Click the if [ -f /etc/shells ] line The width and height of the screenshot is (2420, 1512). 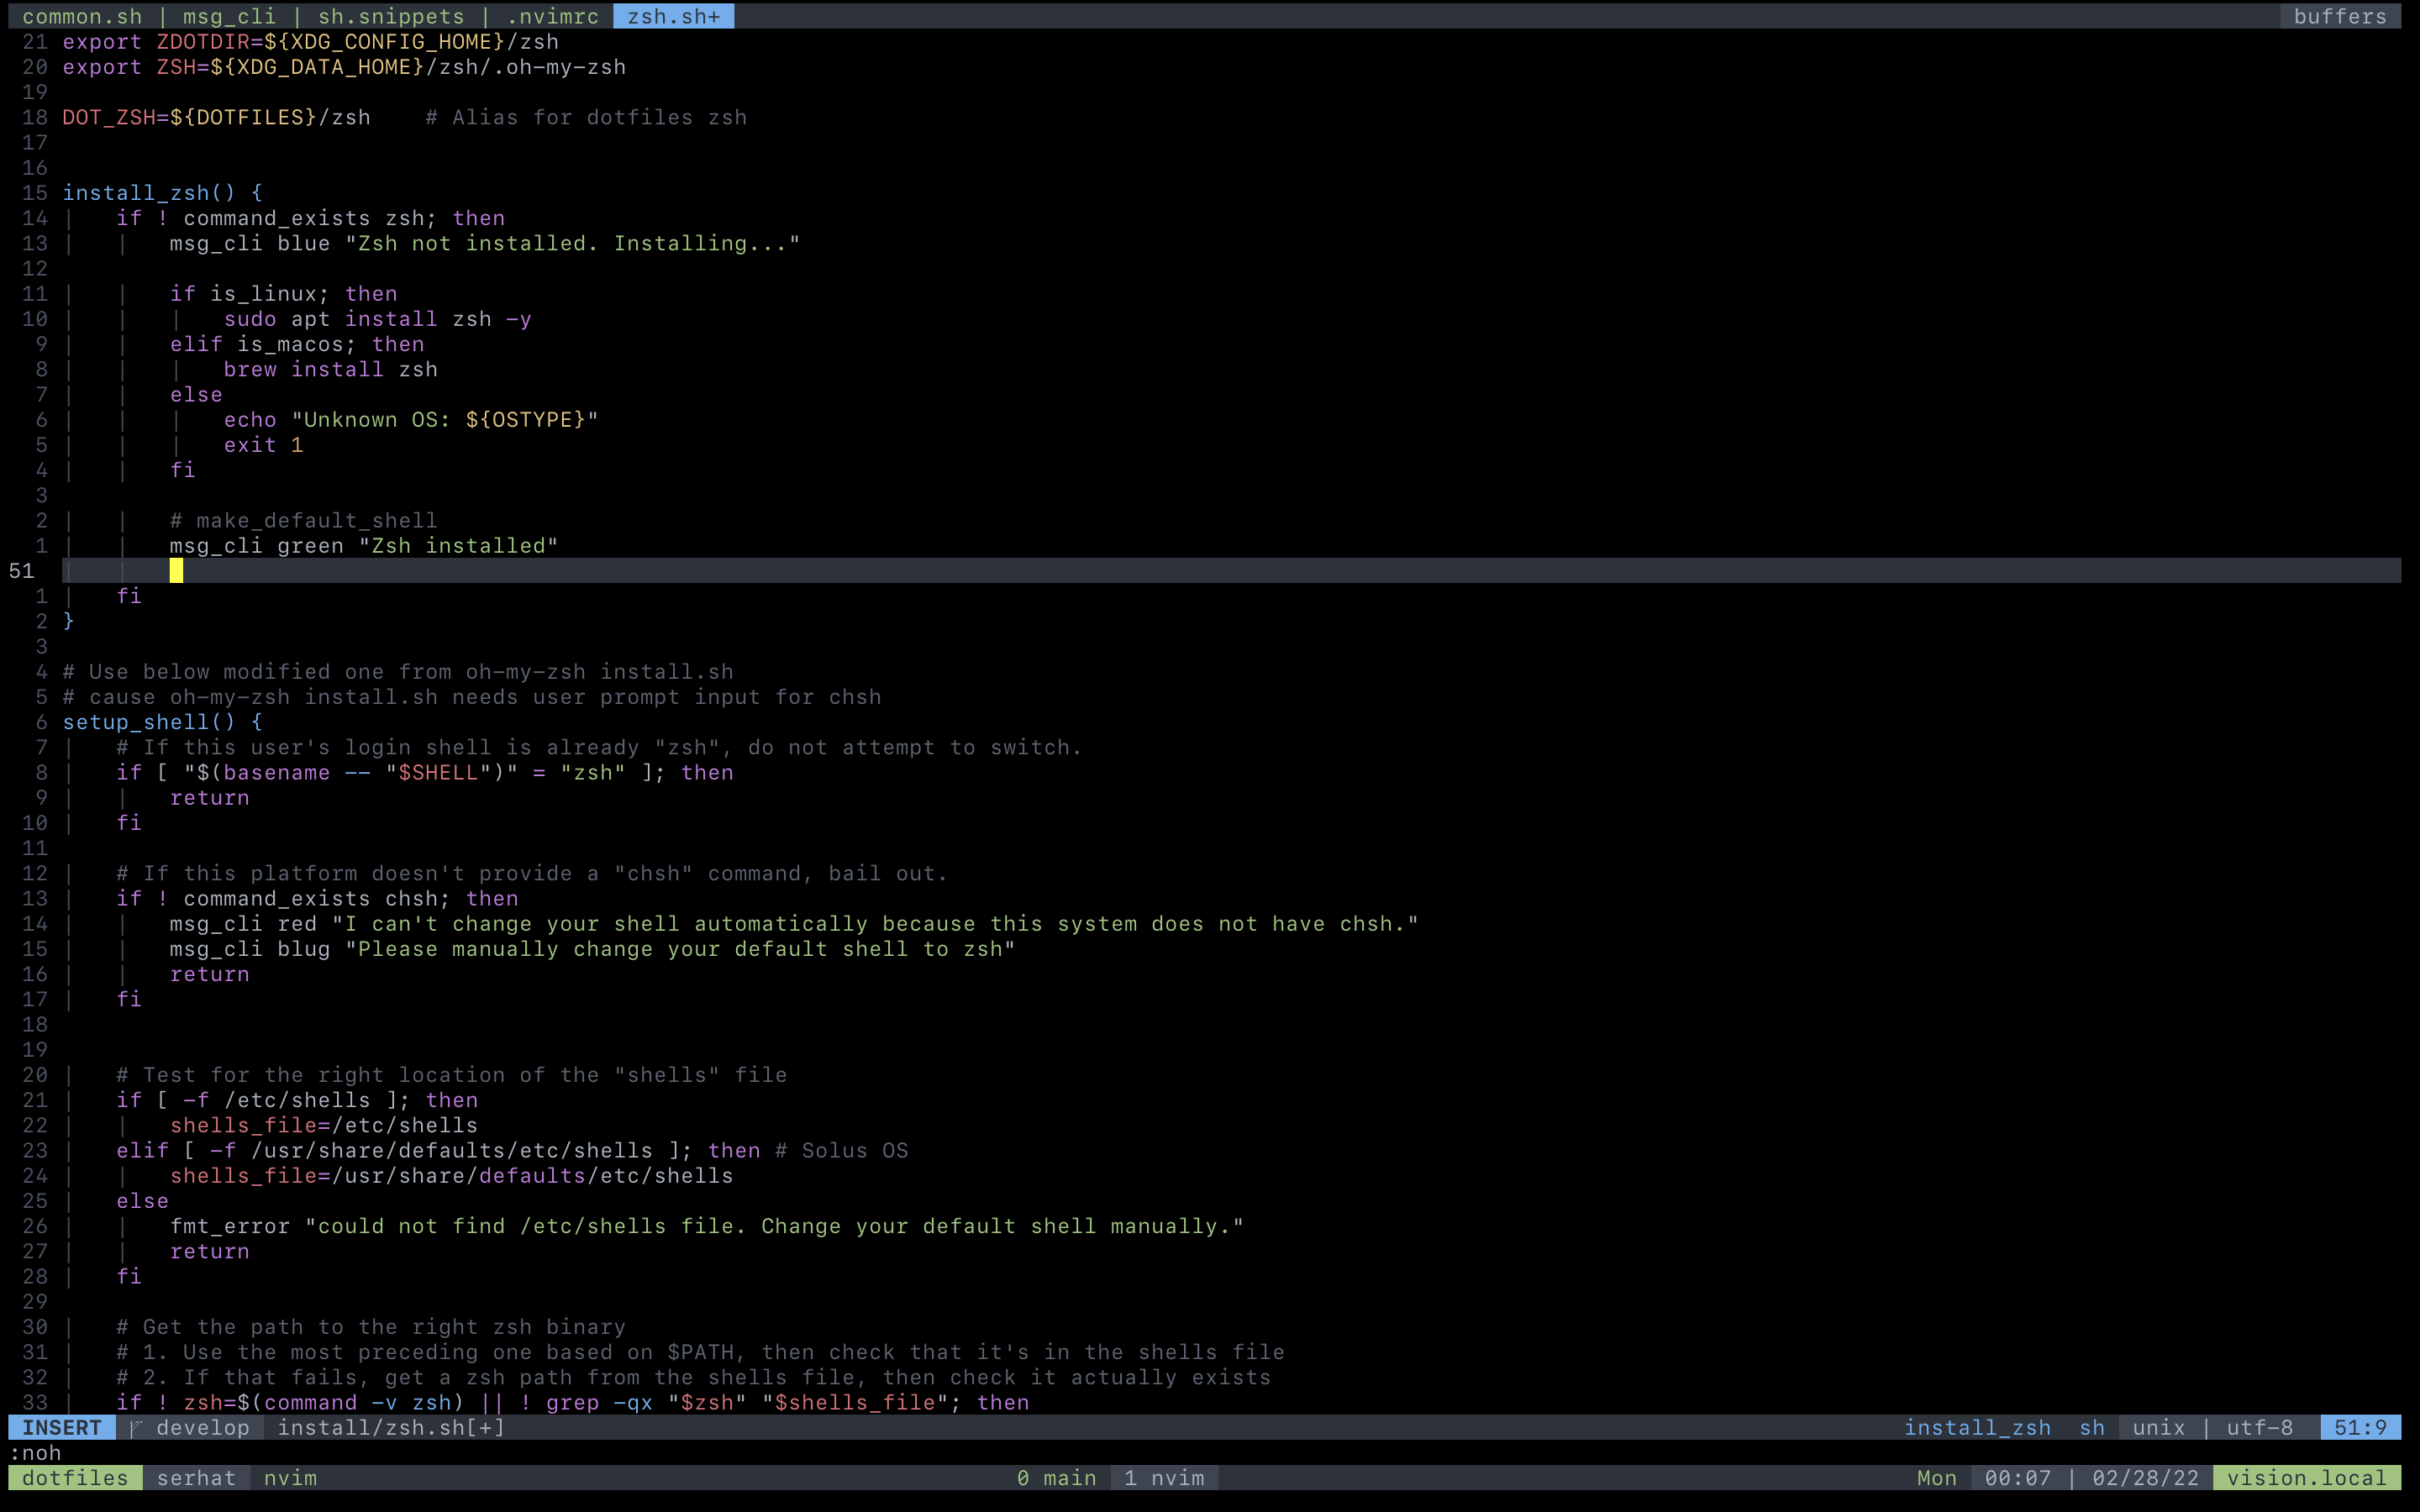297,1100
